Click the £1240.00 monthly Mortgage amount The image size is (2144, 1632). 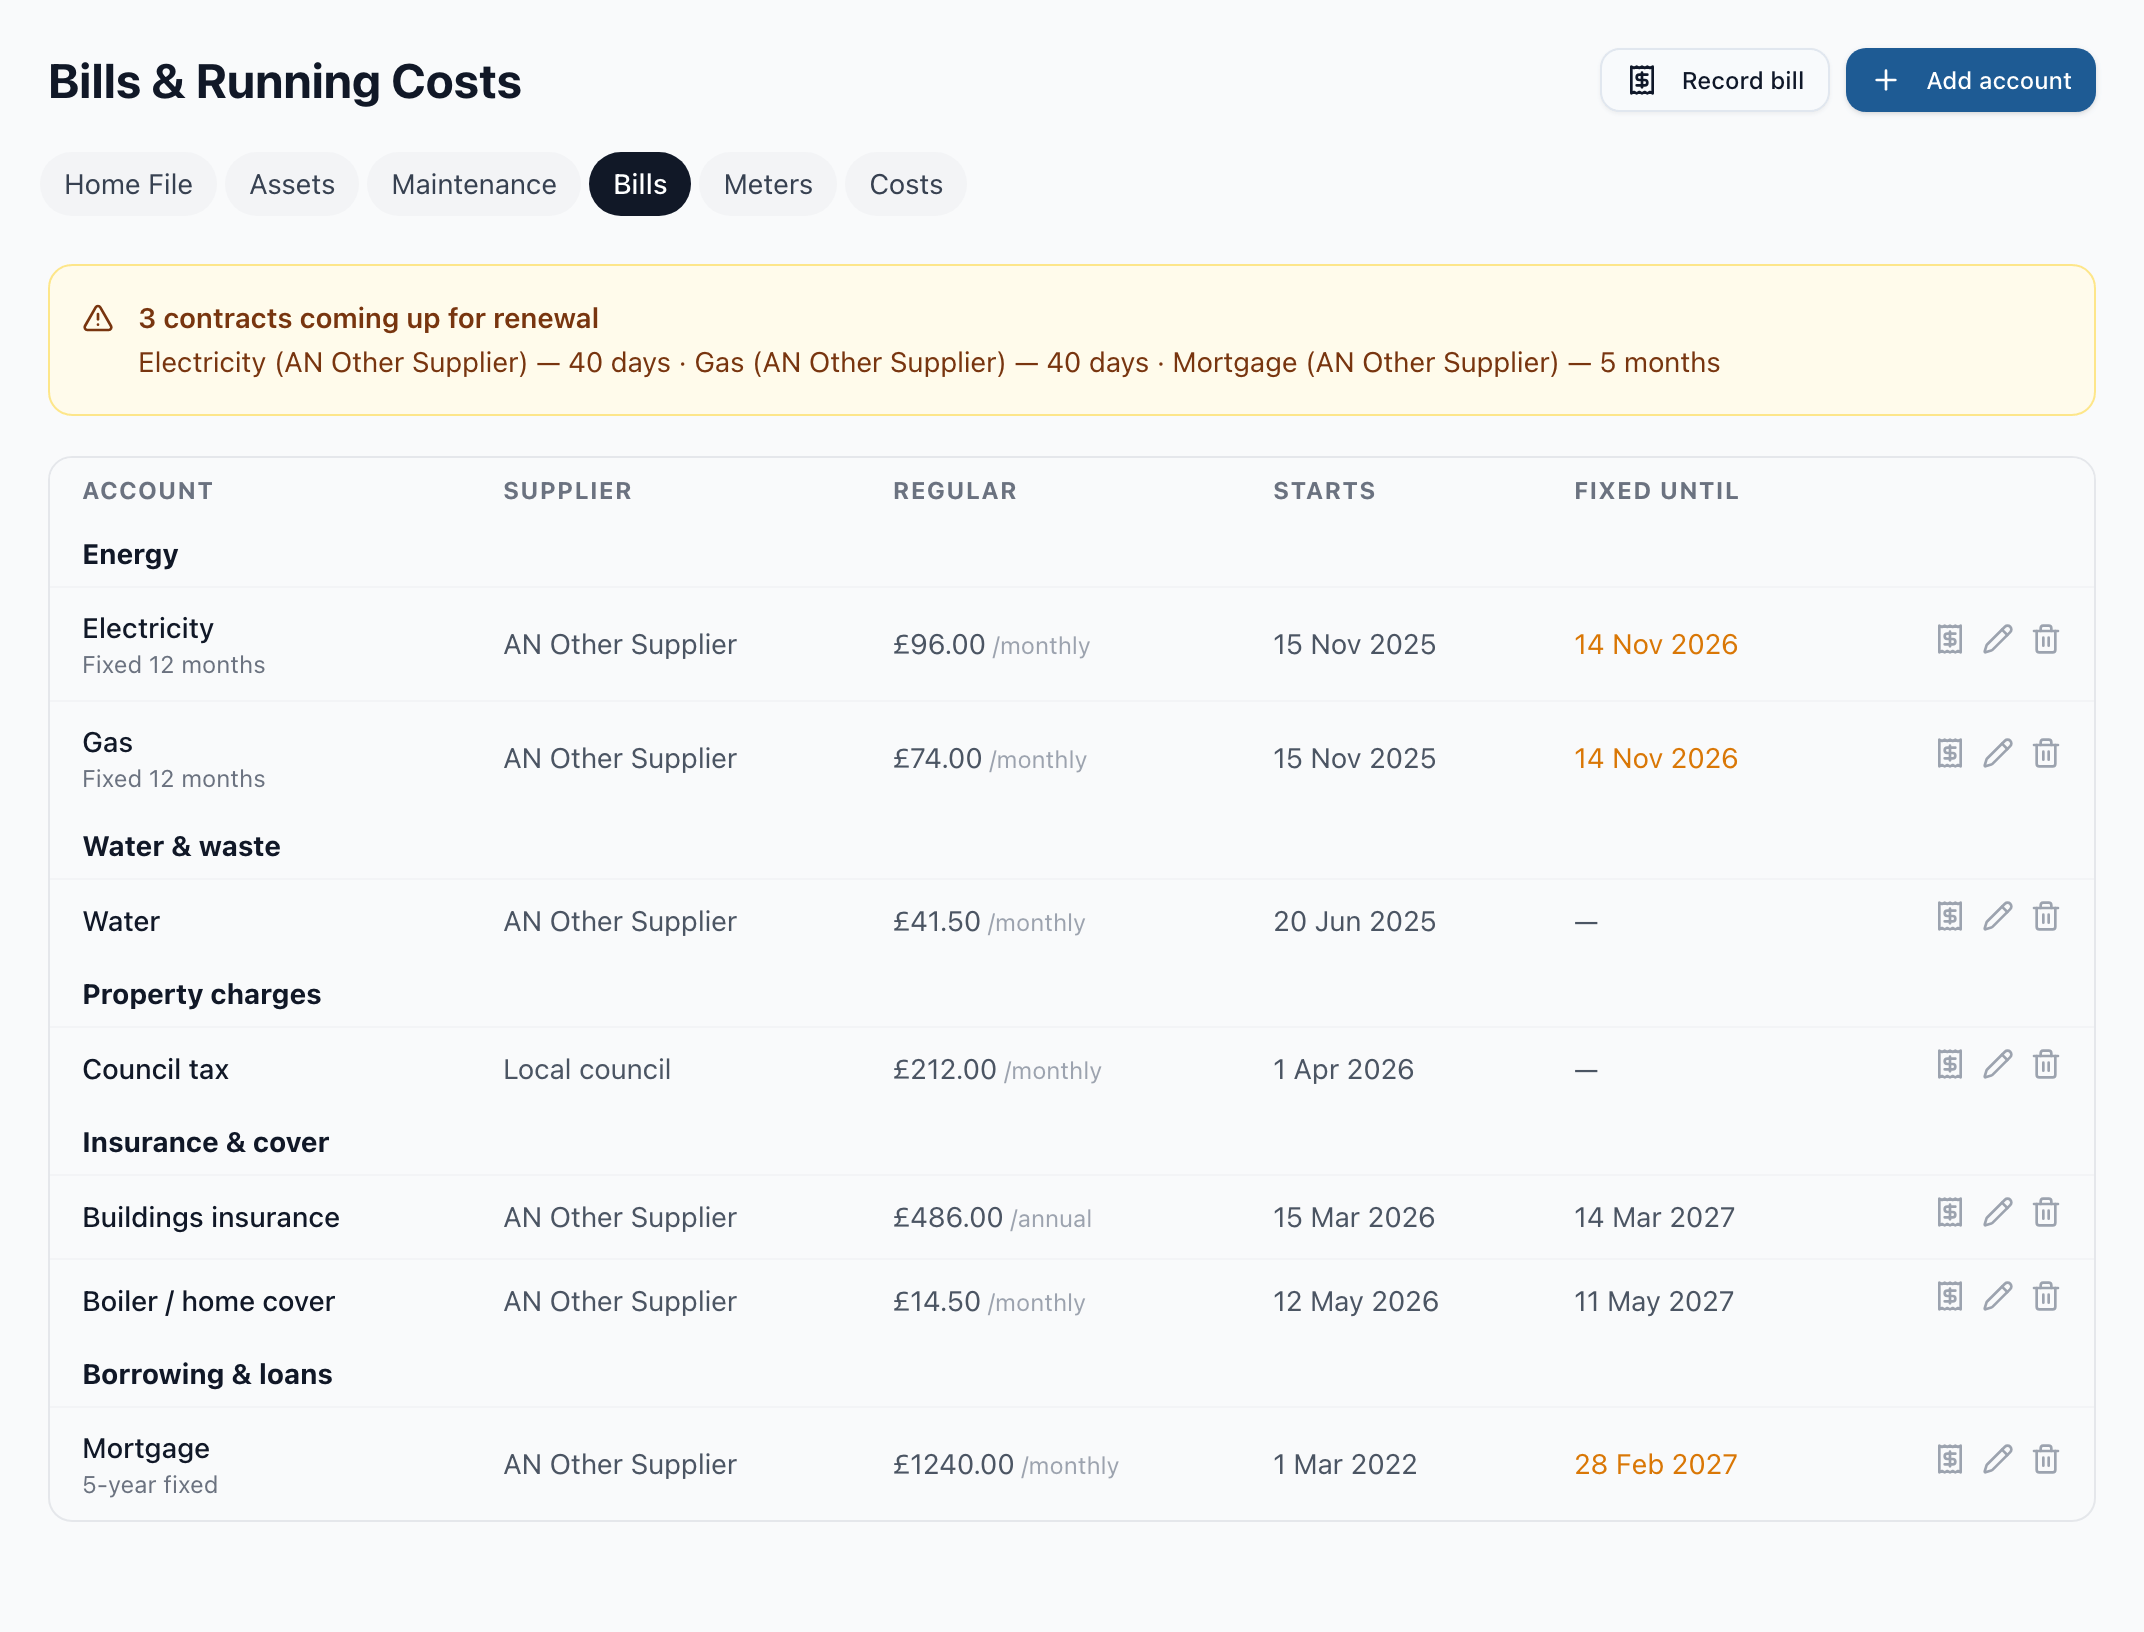[x=1005, y=1464]
